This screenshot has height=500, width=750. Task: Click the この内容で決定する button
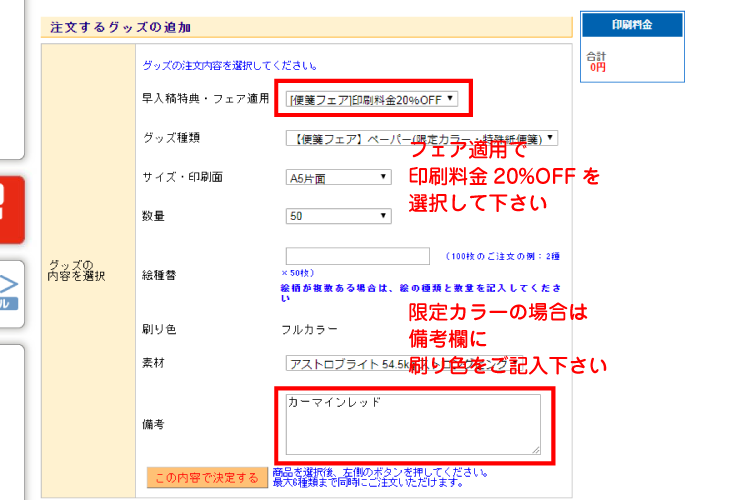point(207,478)
